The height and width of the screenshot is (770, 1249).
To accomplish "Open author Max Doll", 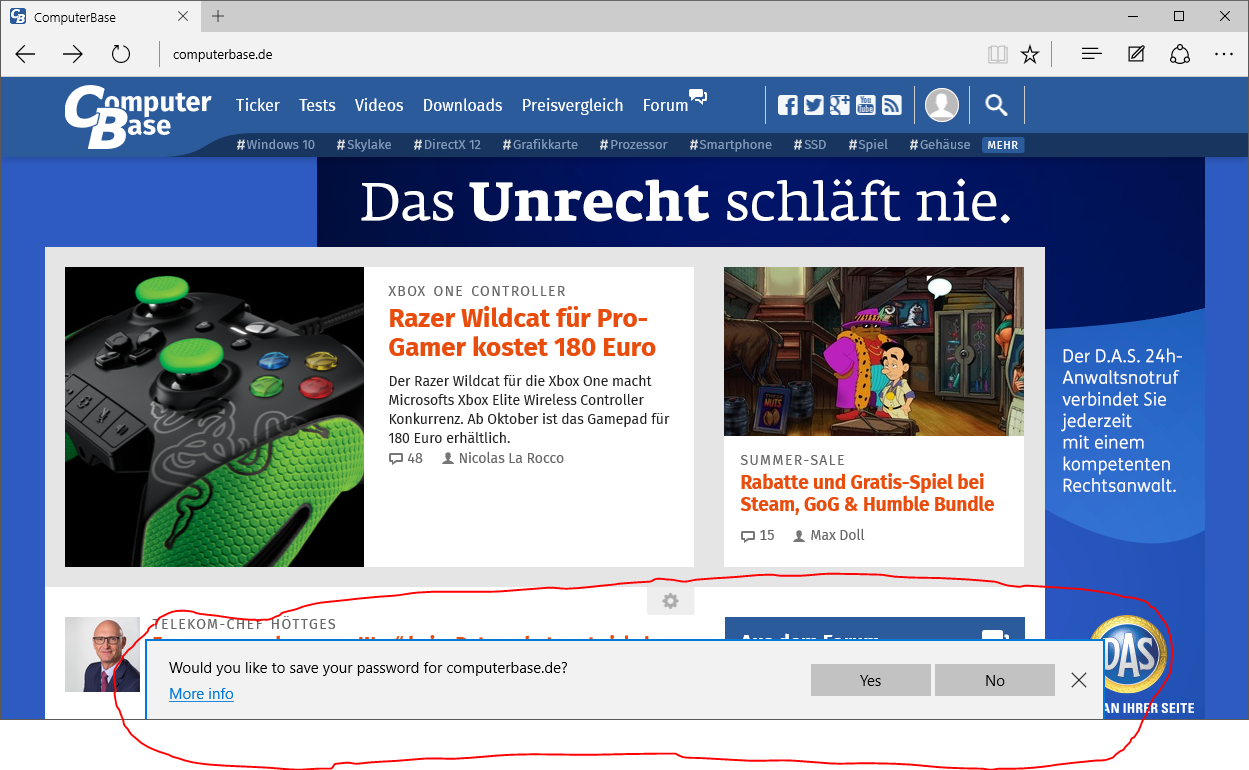I will pos(829,535).
